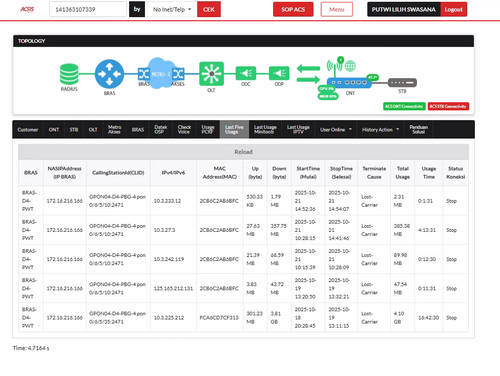Click the globe internet icon above ONT
The image size is (500, 376).
(350, 66)
